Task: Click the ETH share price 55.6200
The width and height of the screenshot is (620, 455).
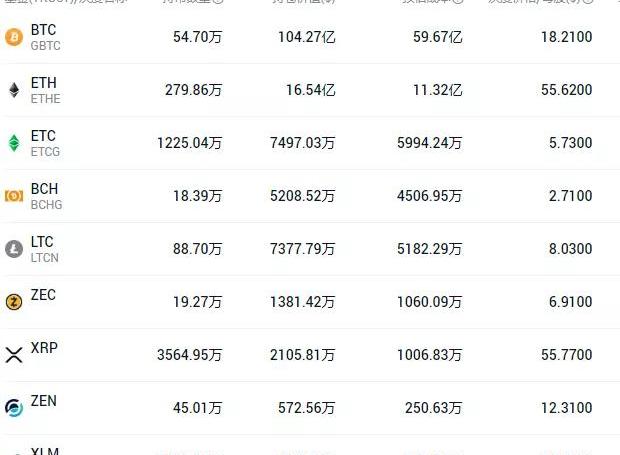Action: point(567,90)
